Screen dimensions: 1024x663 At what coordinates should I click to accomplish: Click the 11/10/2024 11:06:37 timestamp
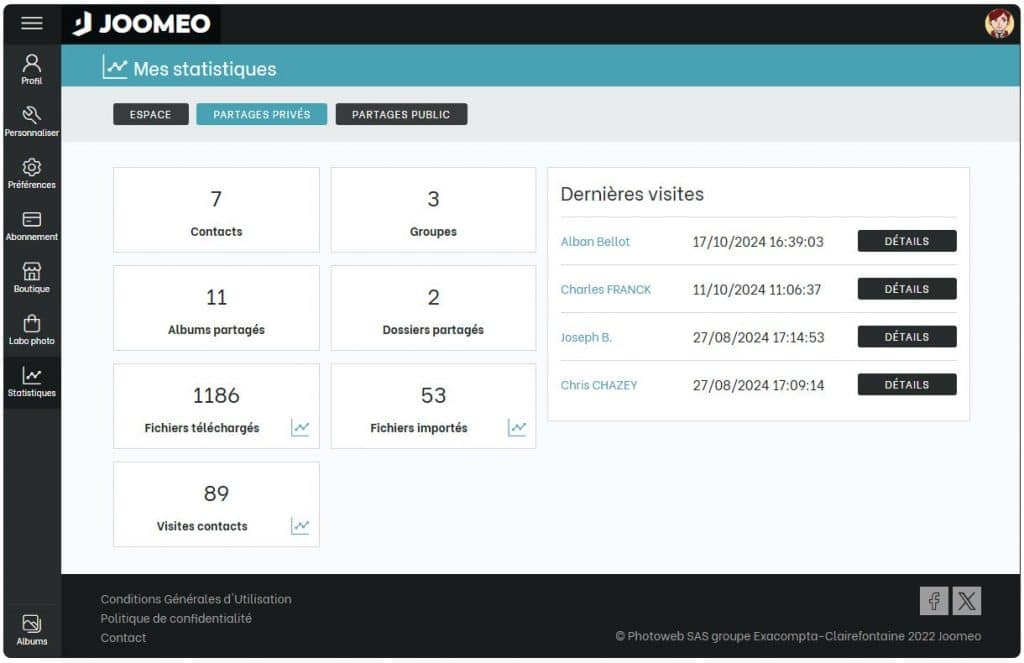tap(756, 289)
